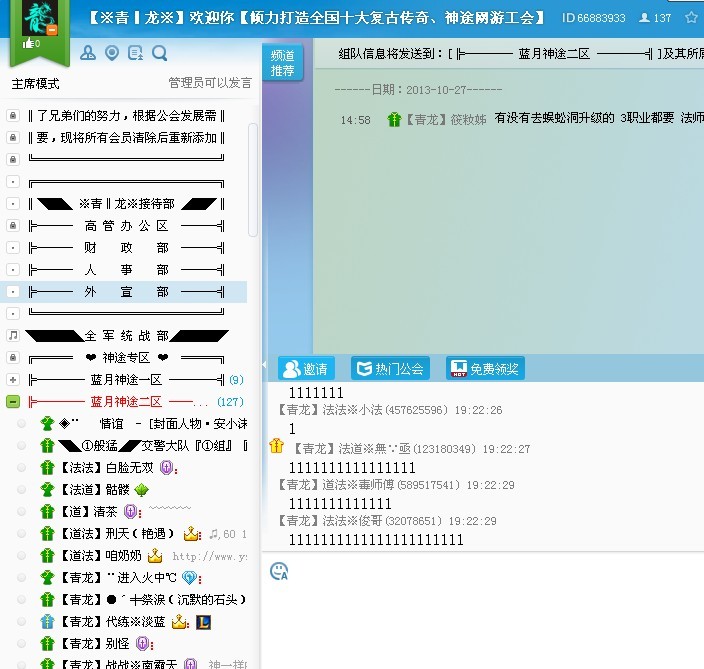Select the 人事部 channel

point(127,269)
